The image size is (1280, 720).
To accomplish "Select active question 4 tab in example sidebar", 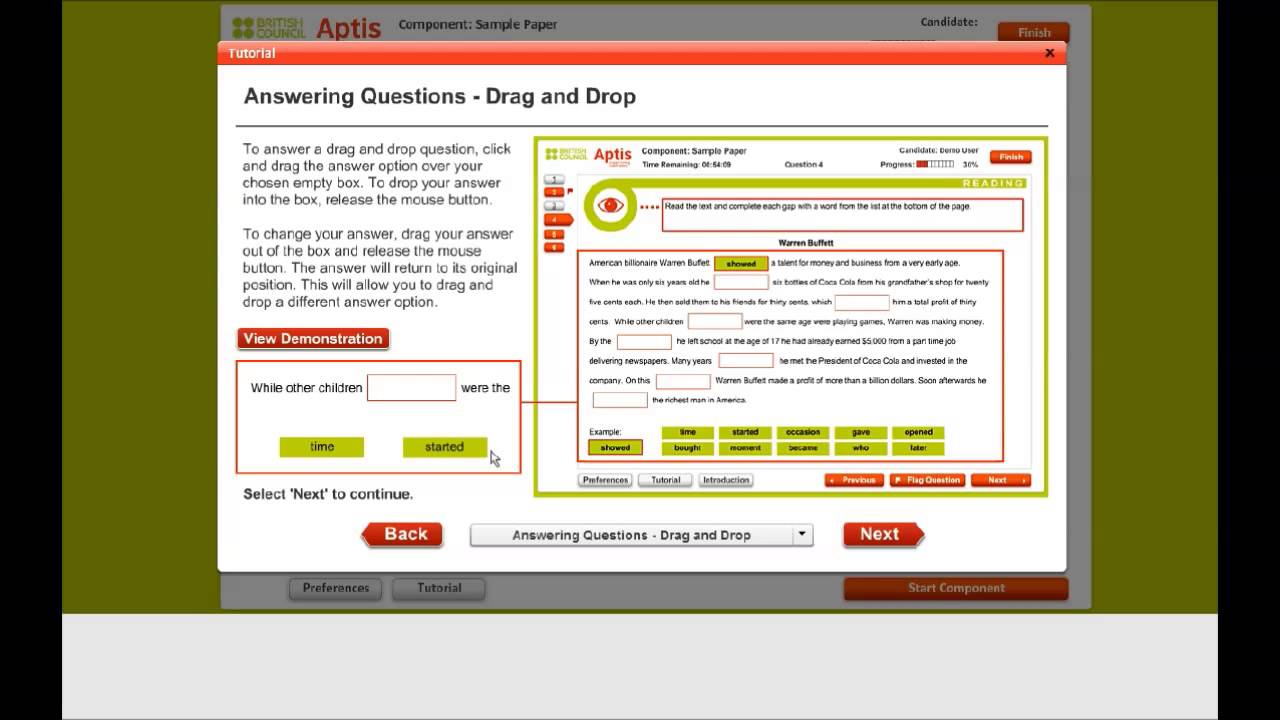I will [557, 219].
